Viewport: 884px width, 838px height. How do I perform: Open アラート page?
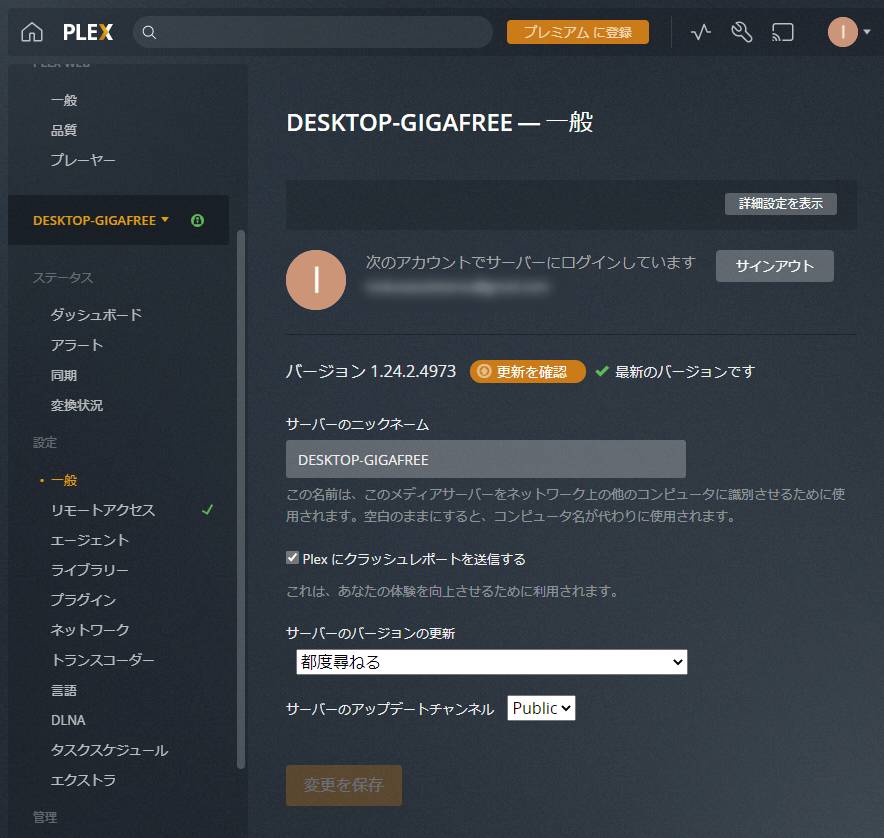77,345
